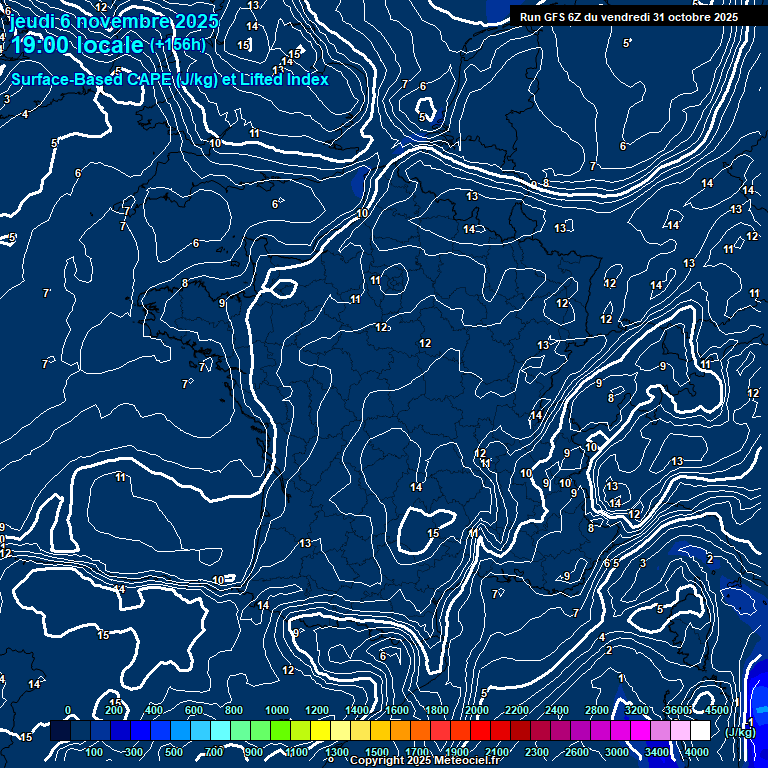Image resolution: width=768 pixels, height=768 pixels.
Task: Click the legend label '1300'
Action: [337, 752]
